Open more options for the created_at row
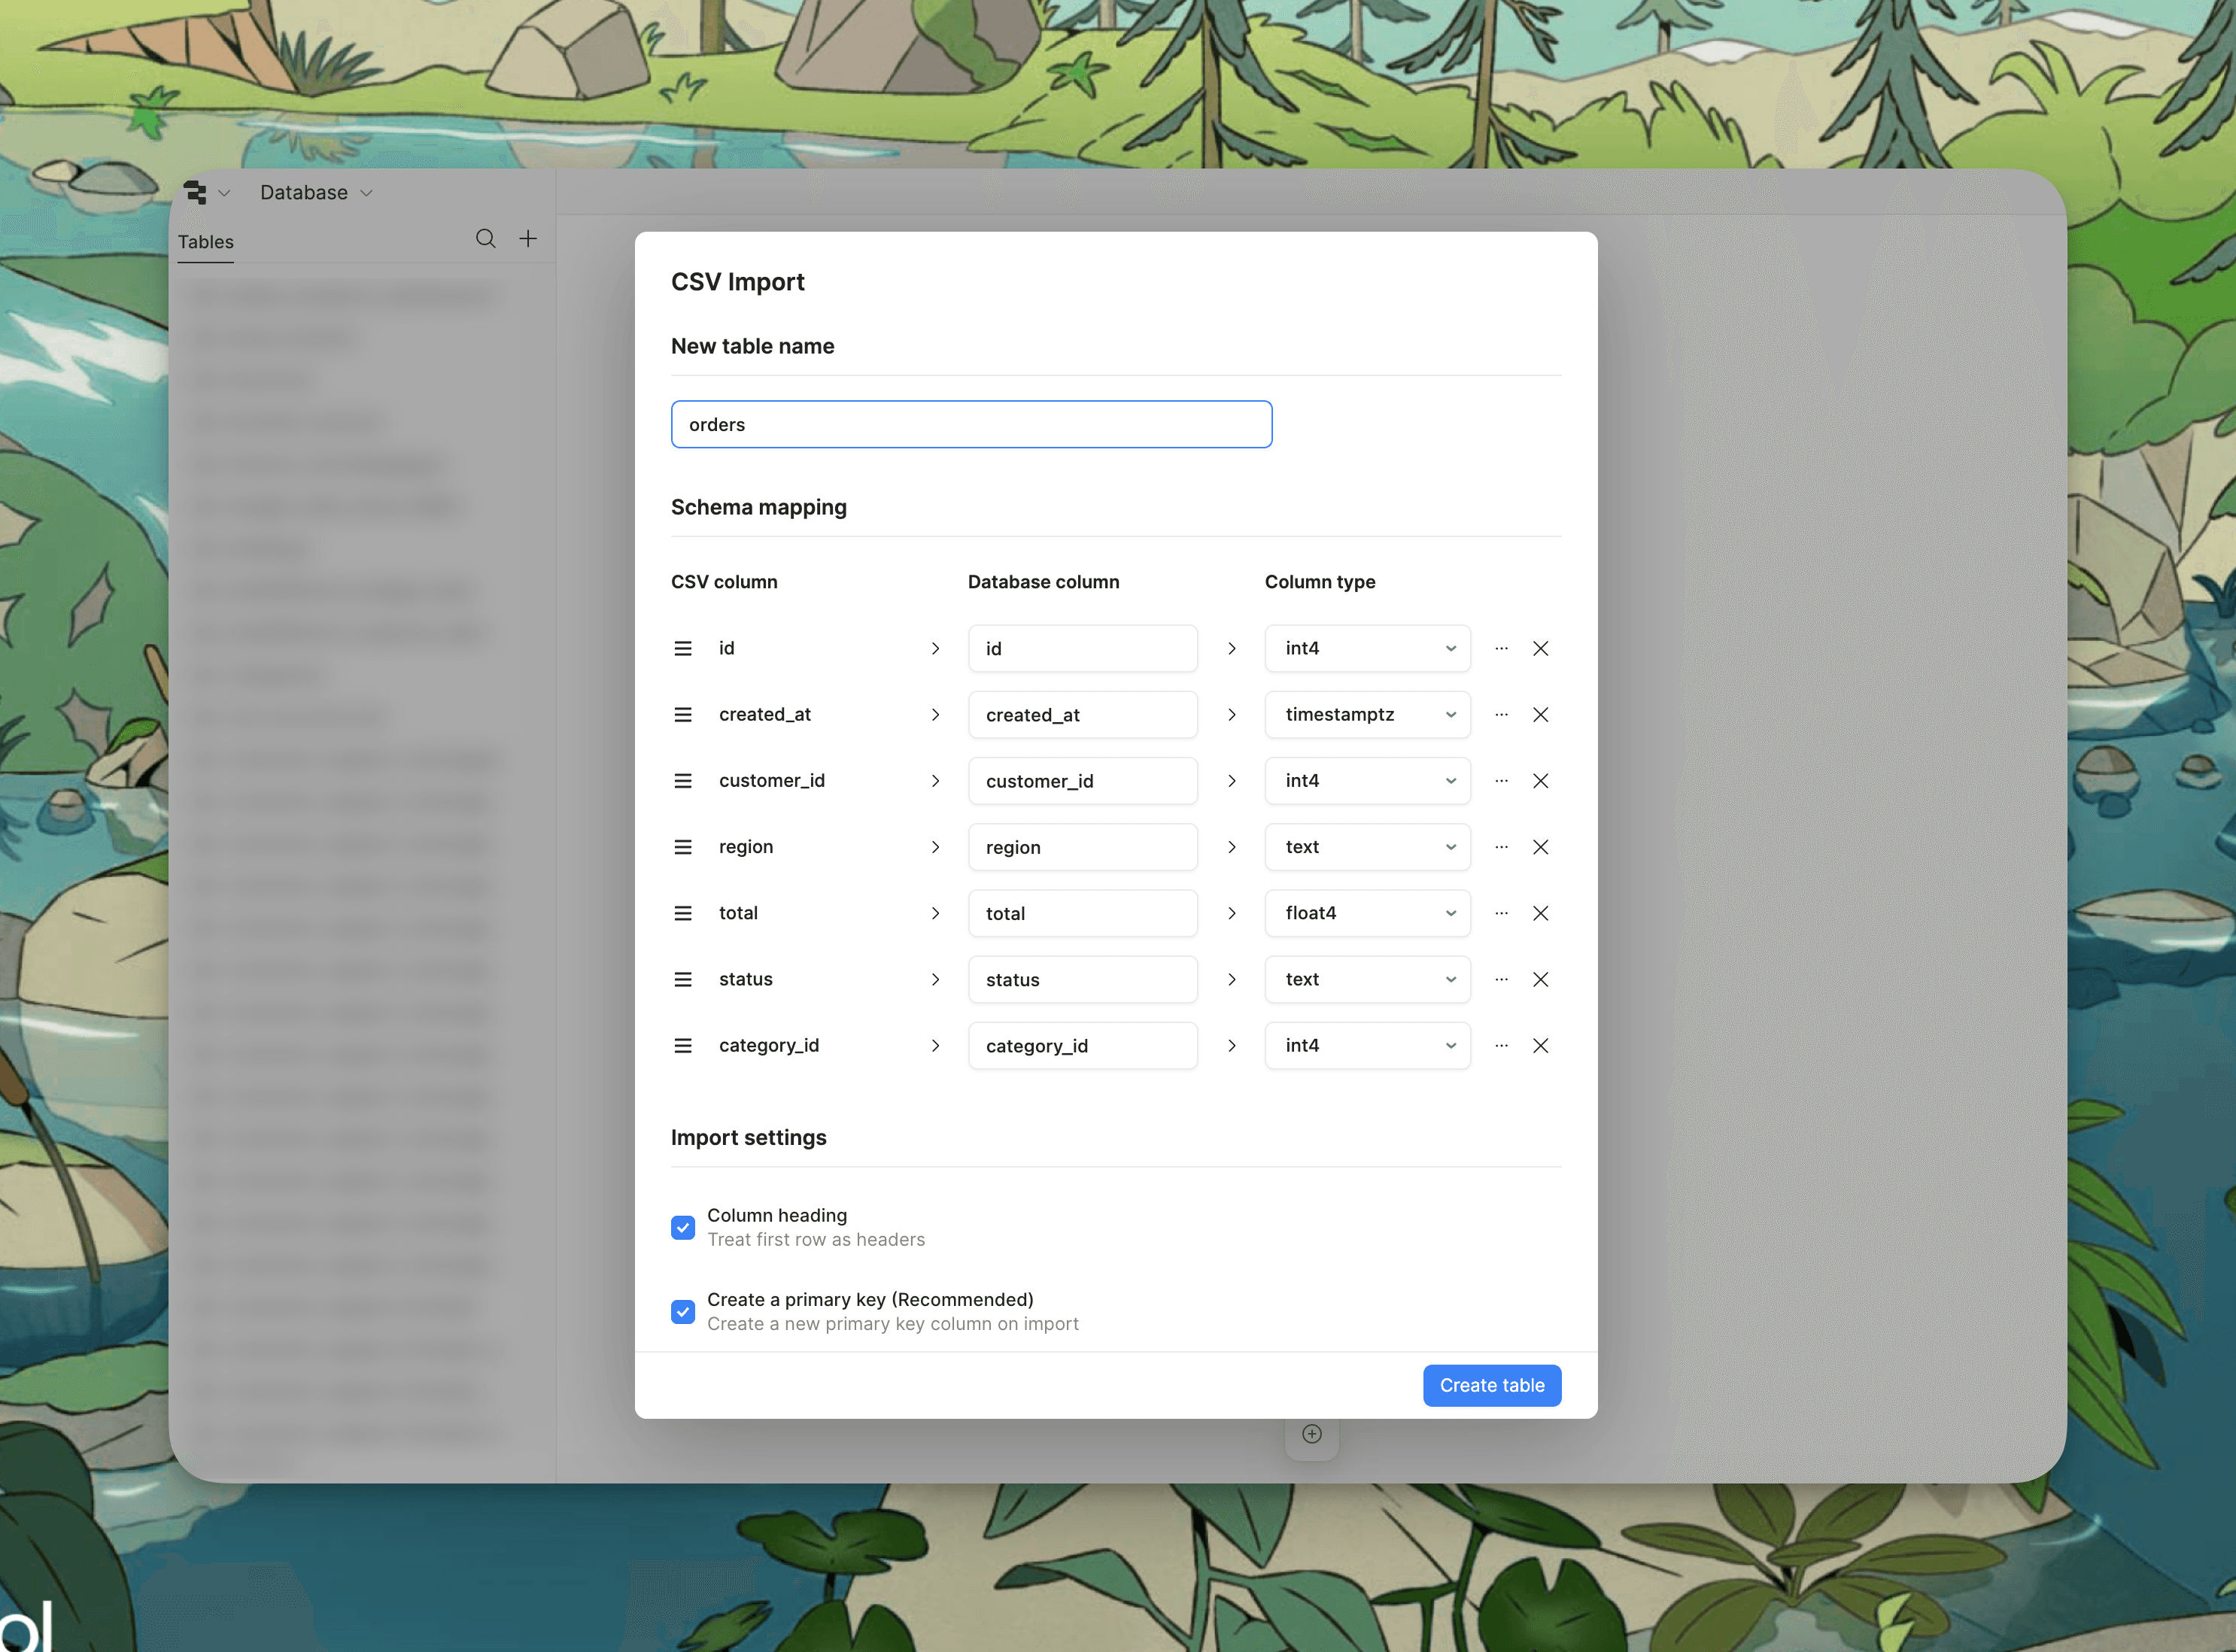Screen dimensions: 2236x1652 1501,714
